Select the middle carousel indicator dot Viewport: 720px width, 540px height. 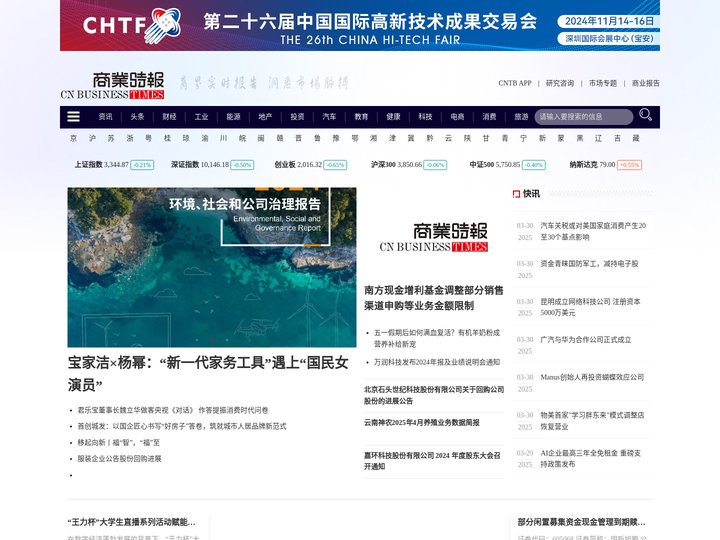212,340
